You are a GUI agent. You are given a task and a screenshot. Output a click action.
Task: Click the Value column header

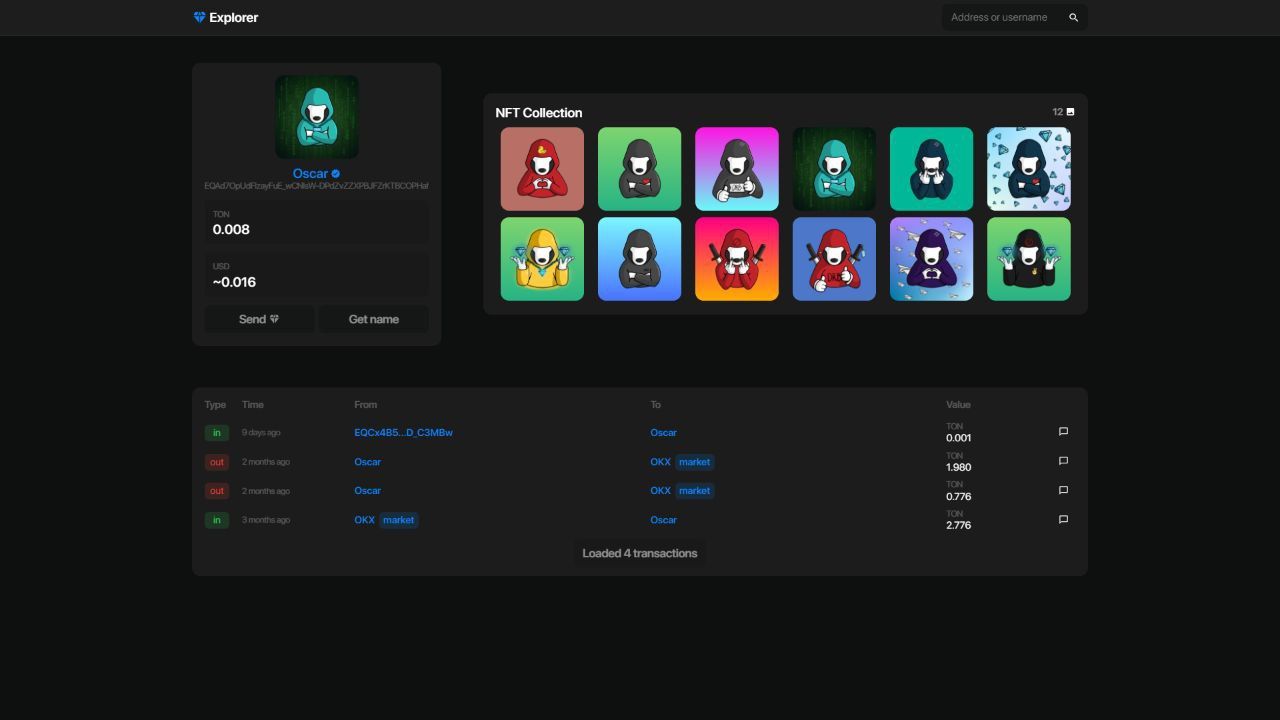click(958, 405)
